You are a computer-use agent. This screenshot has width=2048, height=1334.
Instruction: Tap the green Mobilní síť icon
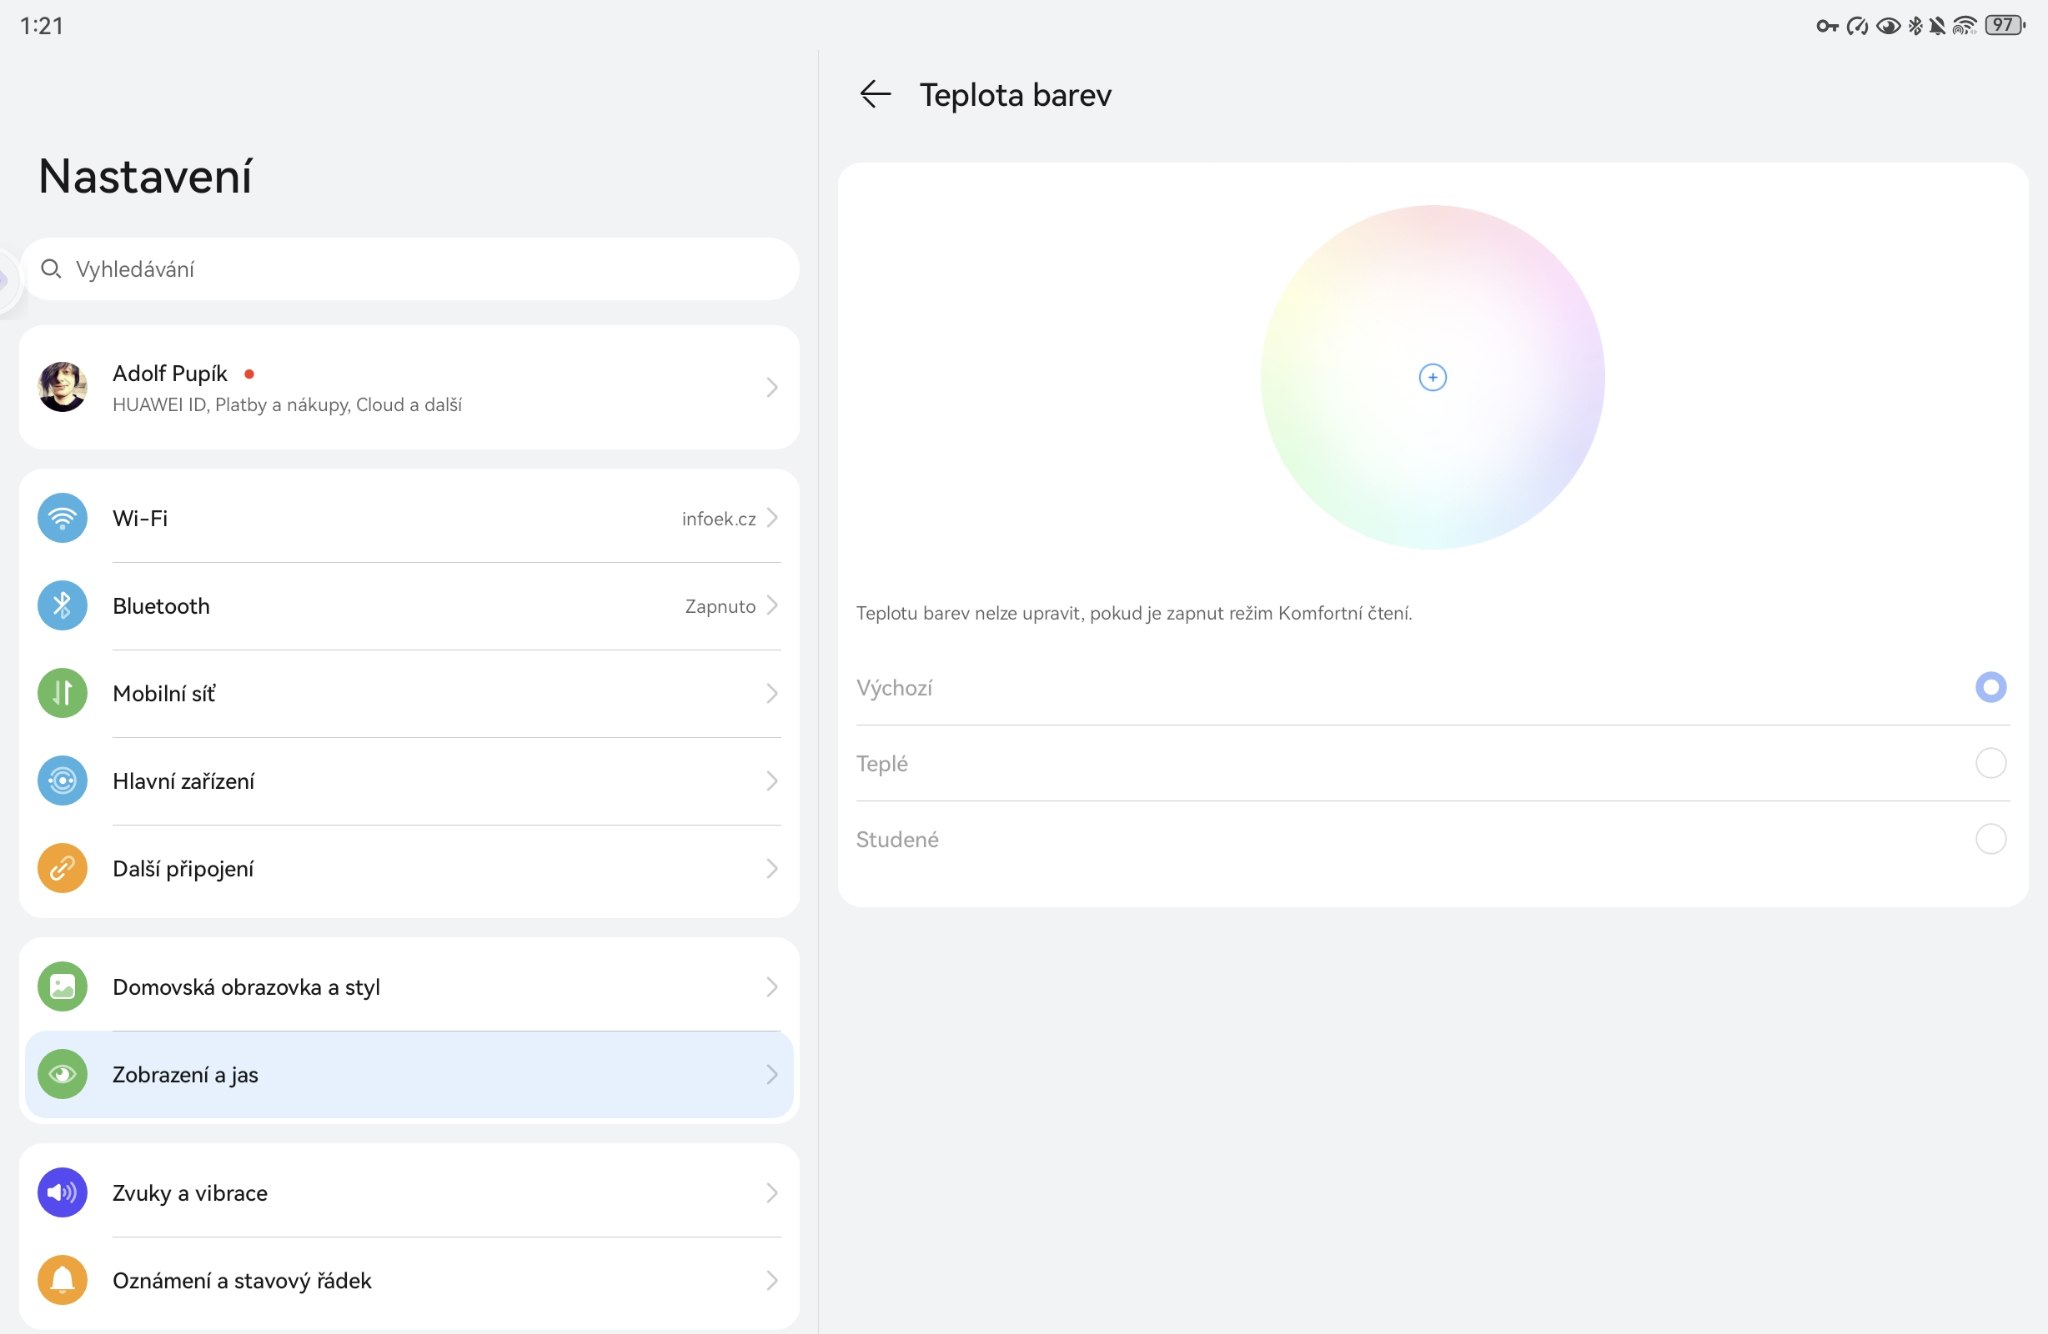tap(62, 693)
